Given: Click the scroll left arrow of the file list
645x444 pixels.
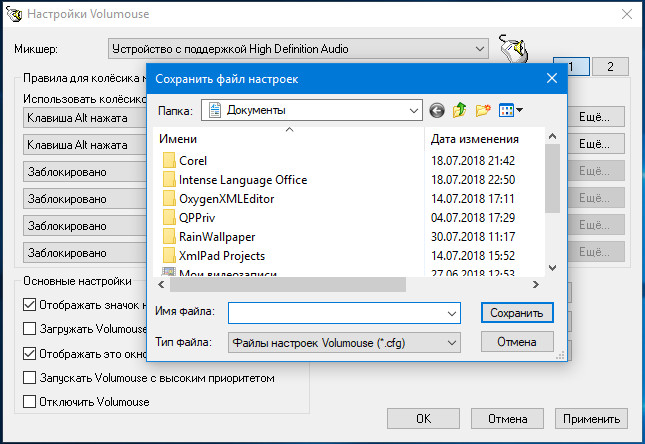Looking at the screenshot, I should point(161,284).
